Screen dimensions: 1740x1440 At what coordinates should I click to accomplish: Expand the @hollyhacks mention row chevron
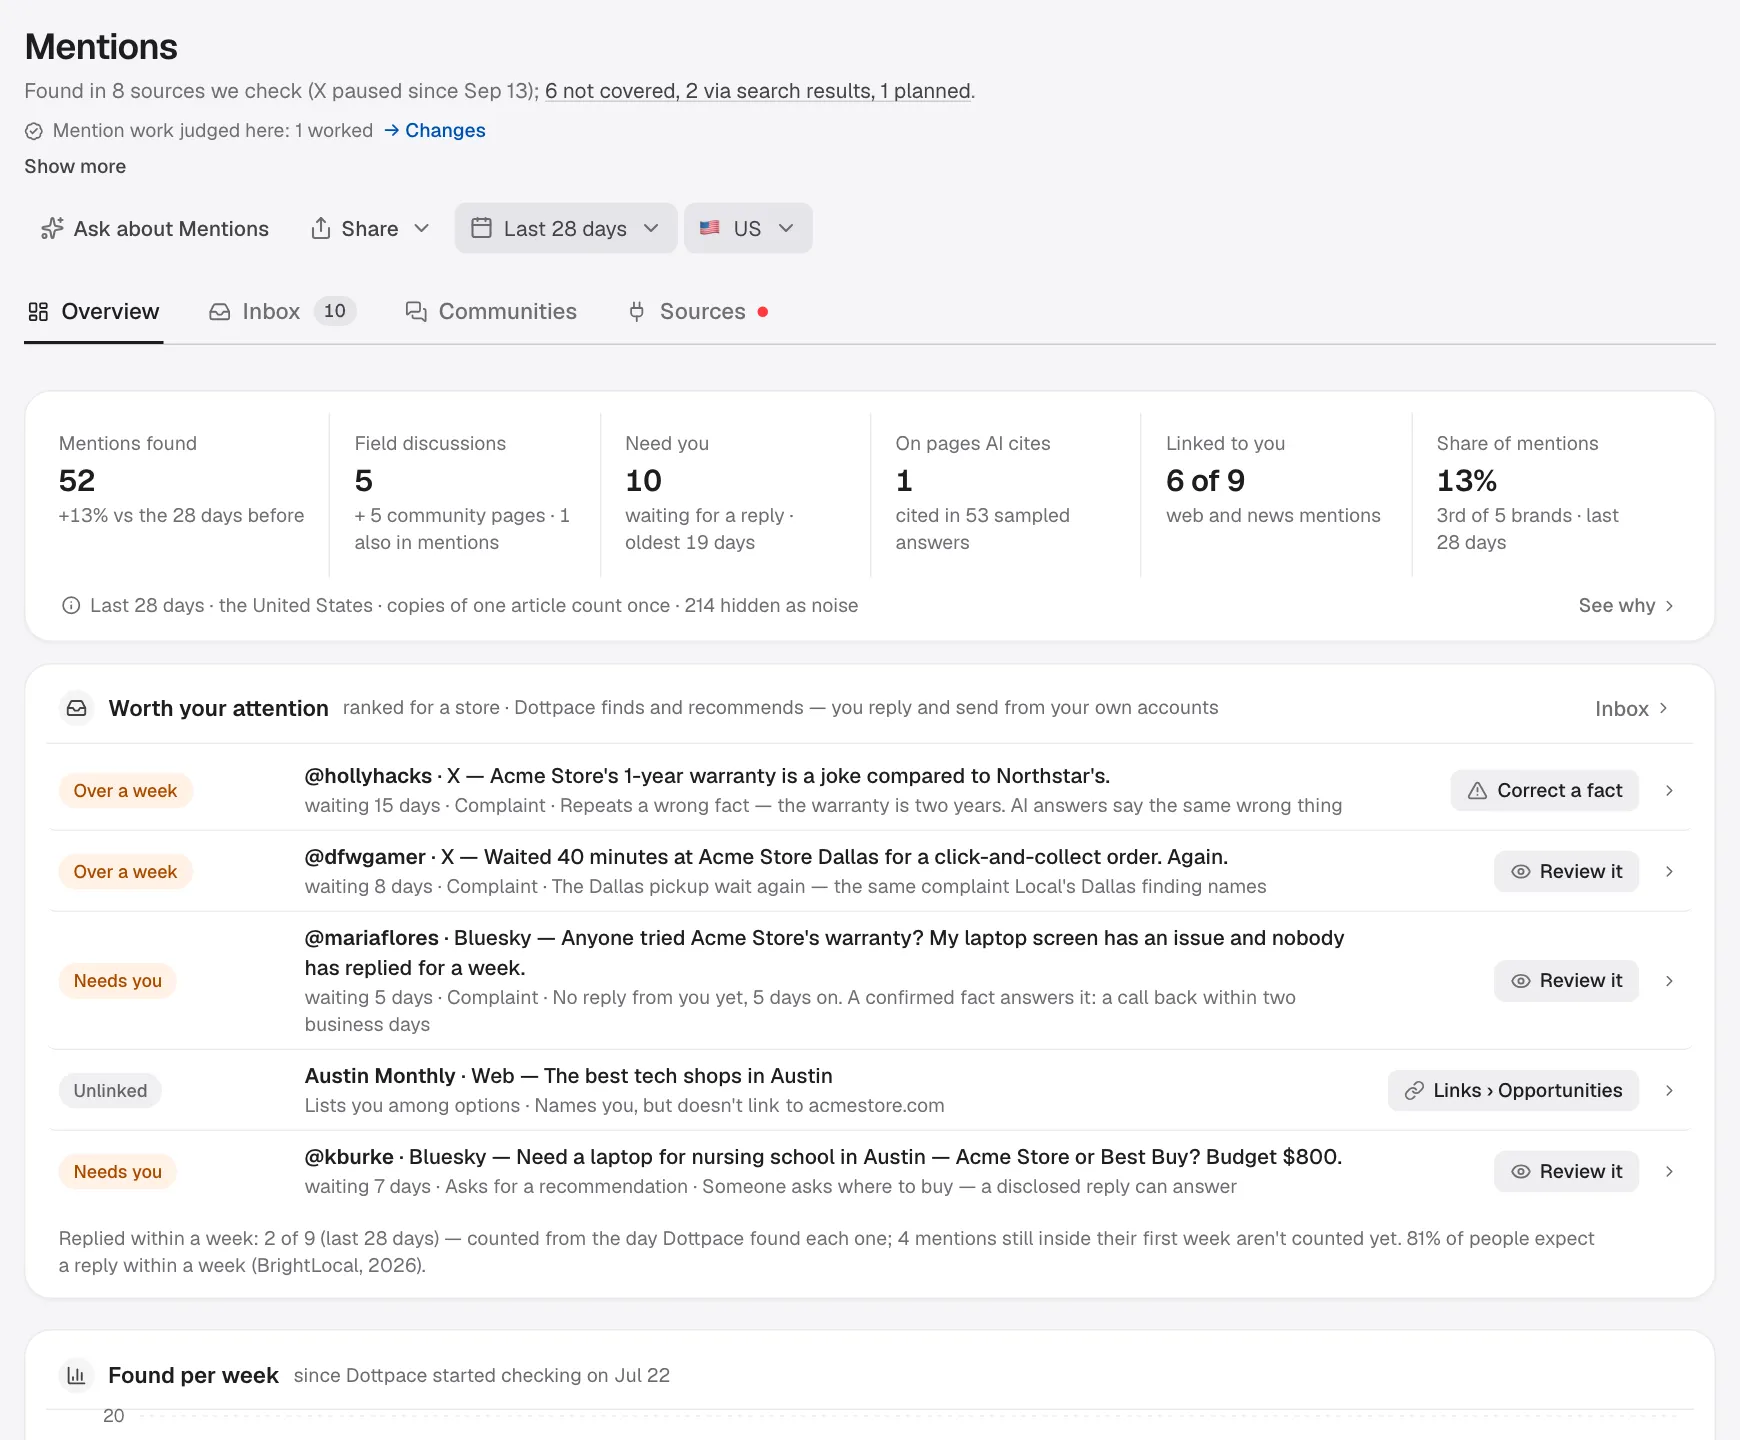coord(1669,791)
